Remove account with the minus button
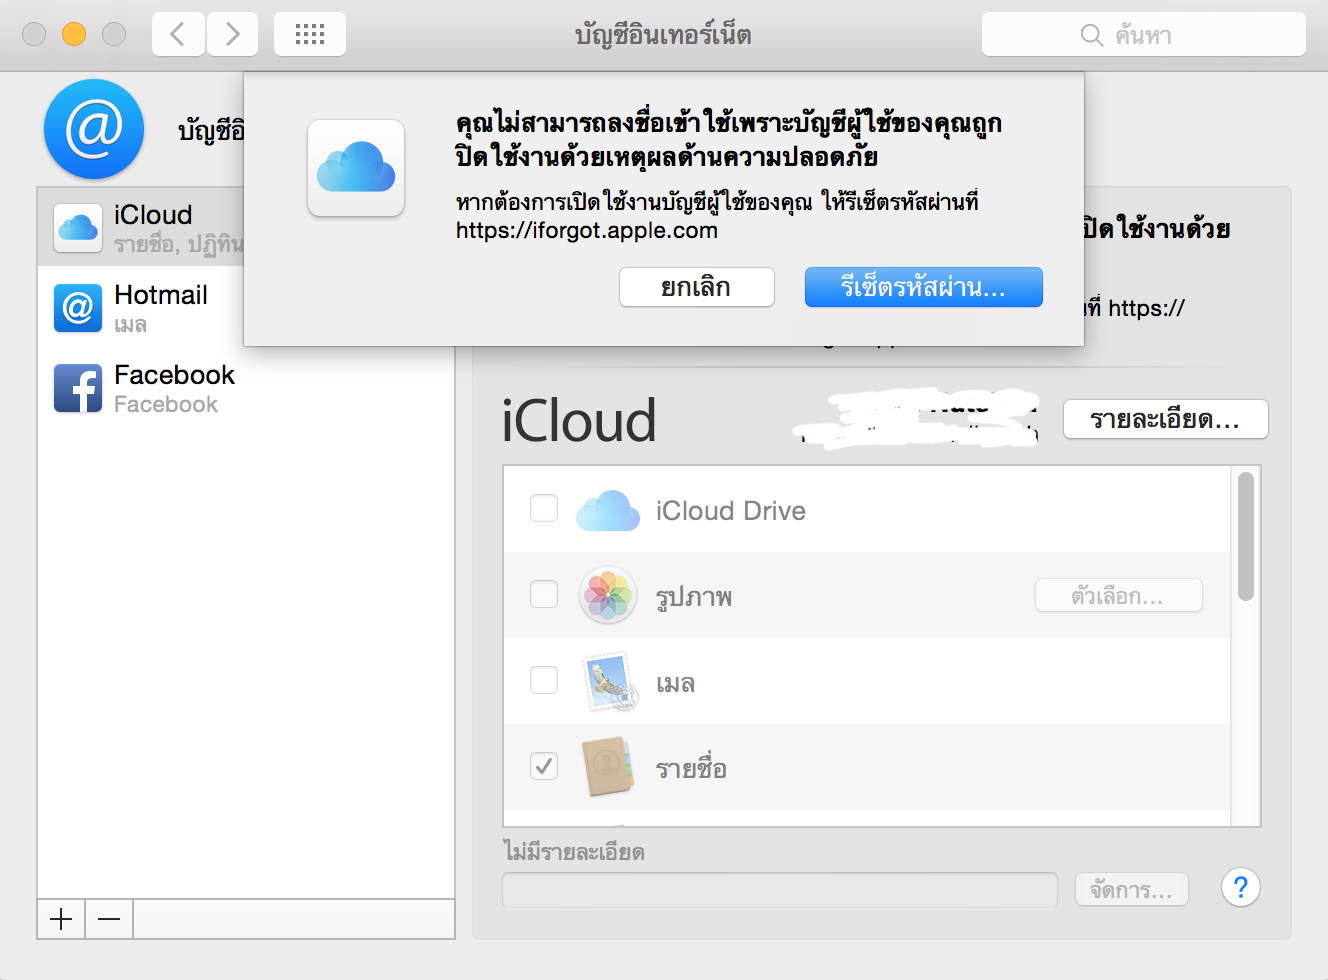1328x980 pixels. point(109,919)
